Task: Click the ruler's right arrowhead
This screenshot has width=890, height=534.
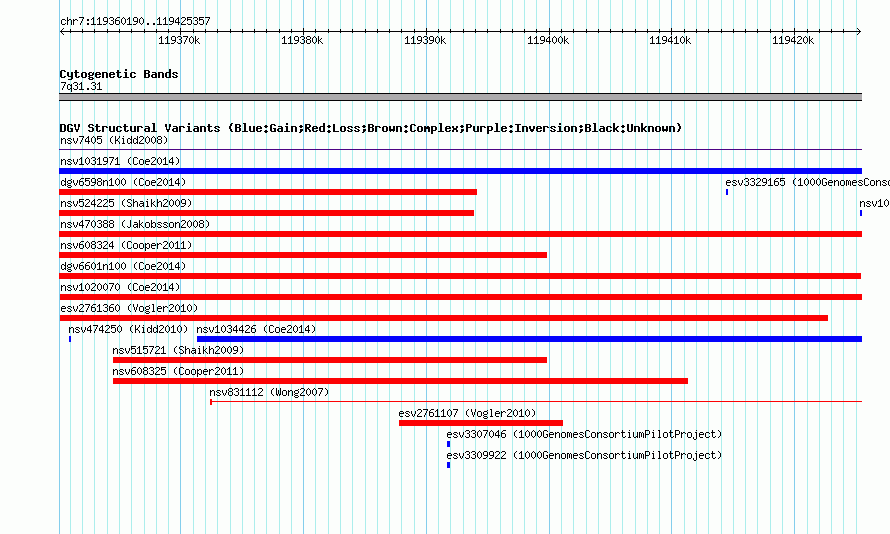Action: coord(859,31)
